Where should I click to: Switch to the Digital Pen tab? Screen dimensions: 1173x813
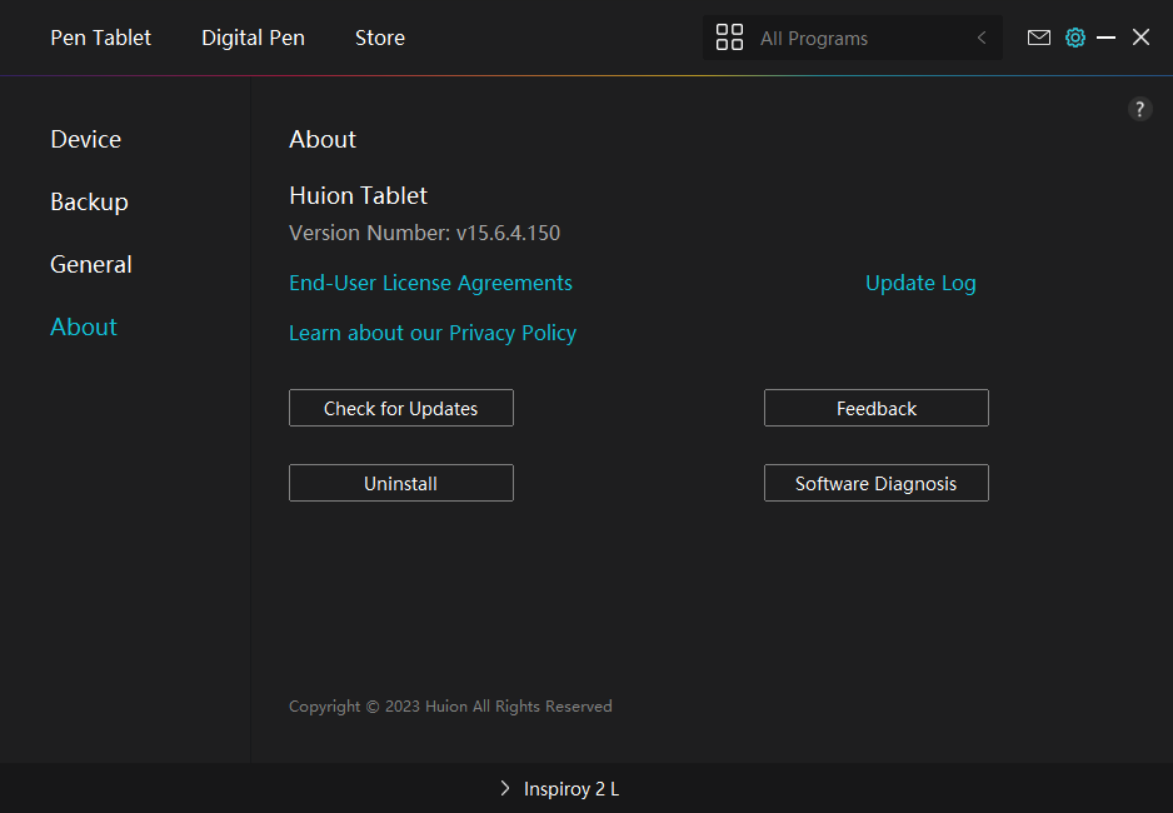(x=253, y=38)
